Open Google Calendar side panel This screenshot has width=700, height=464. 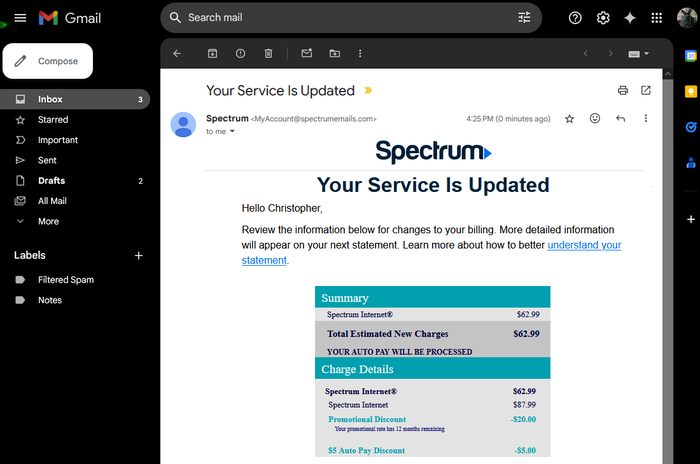691,56
